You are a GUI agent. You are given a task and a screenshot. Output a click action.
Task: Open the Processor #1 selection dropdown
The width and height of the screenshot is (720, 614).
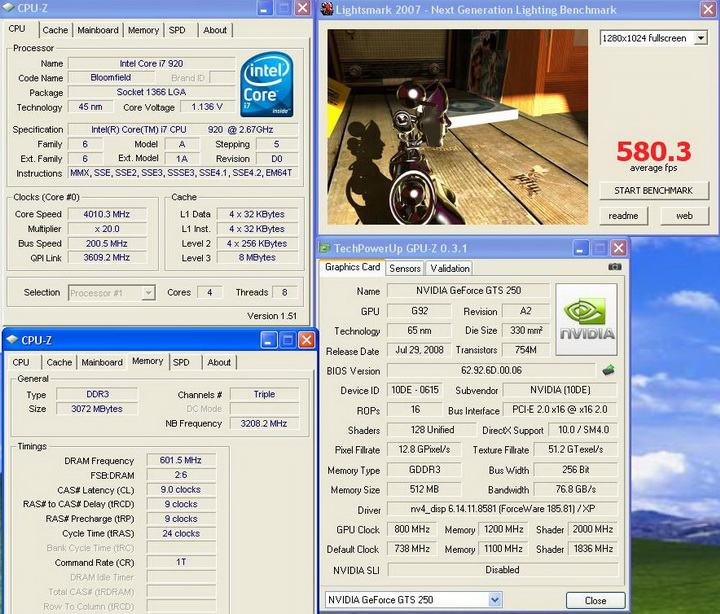click(x=148, y=293)
